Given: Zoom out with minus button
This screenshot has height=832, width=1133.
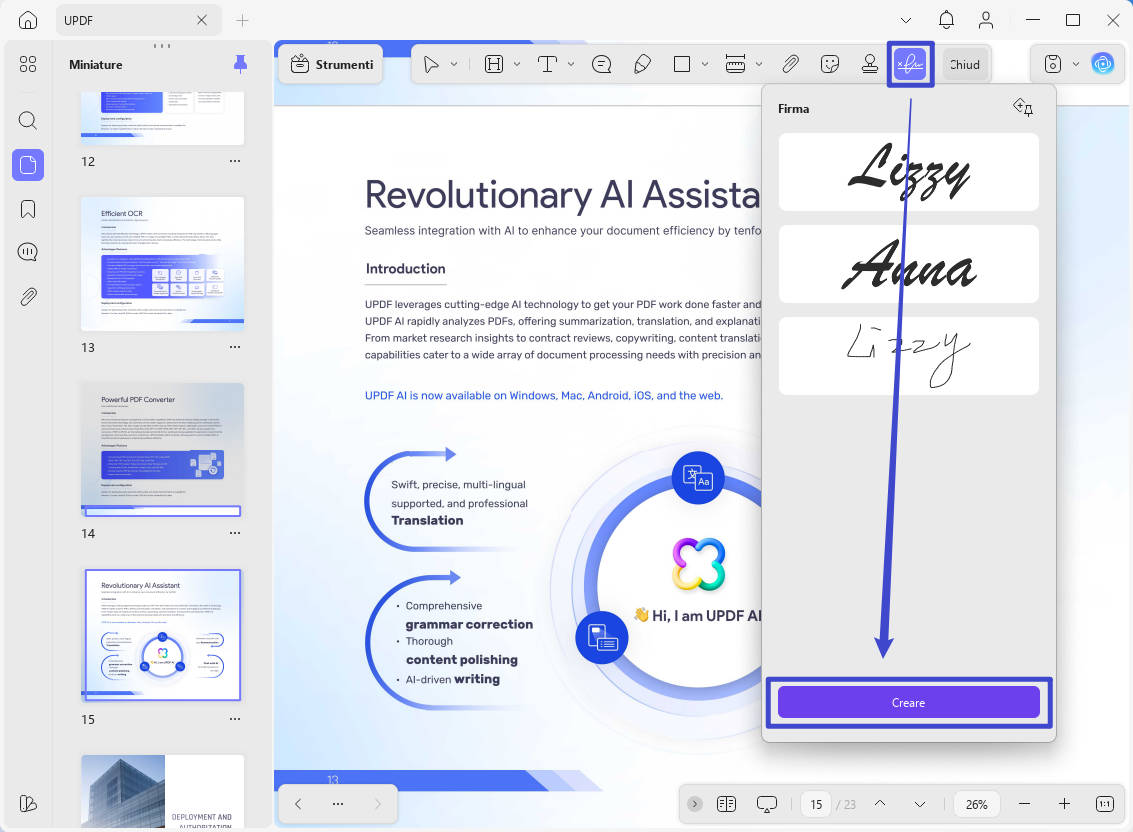Looking at the screenshot, I should (1024, 804).
